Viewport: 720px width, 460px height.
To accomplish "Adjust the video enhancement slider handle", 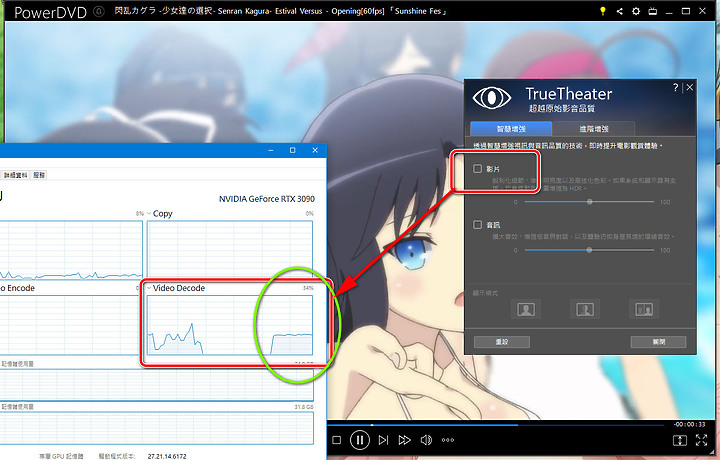I will tap(590, 202).
